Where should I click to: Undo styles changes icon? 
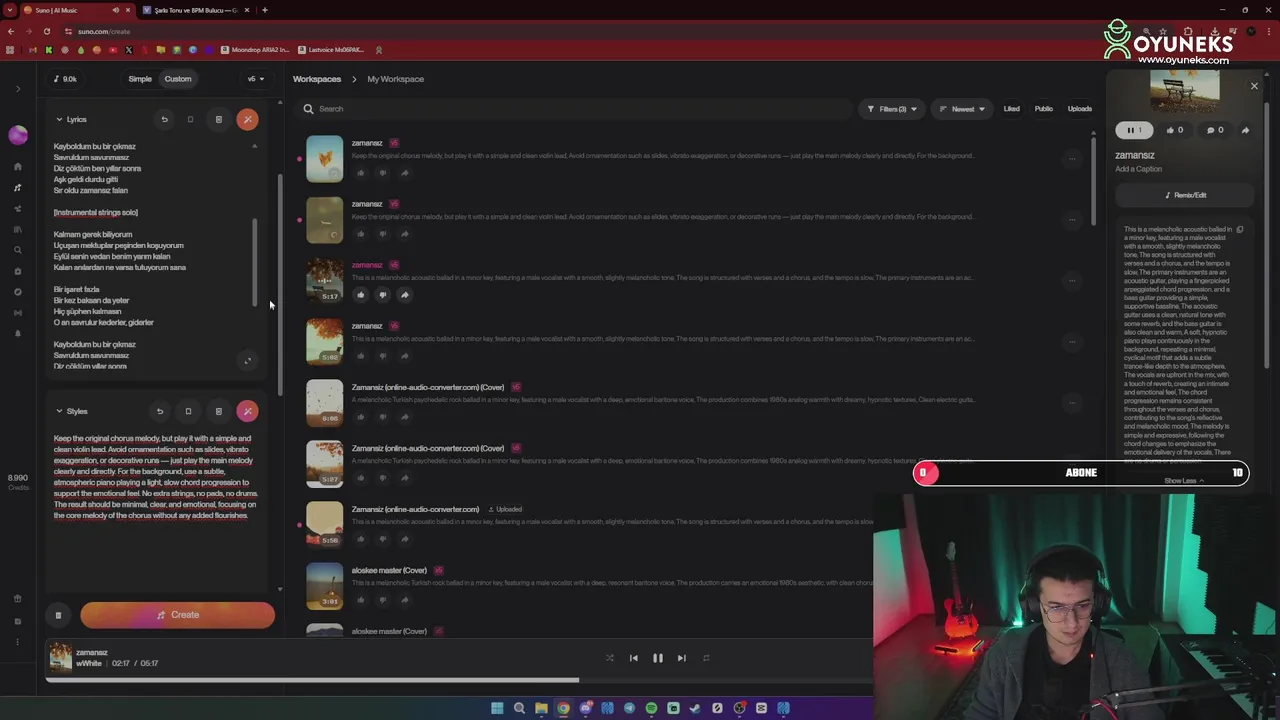159,411
